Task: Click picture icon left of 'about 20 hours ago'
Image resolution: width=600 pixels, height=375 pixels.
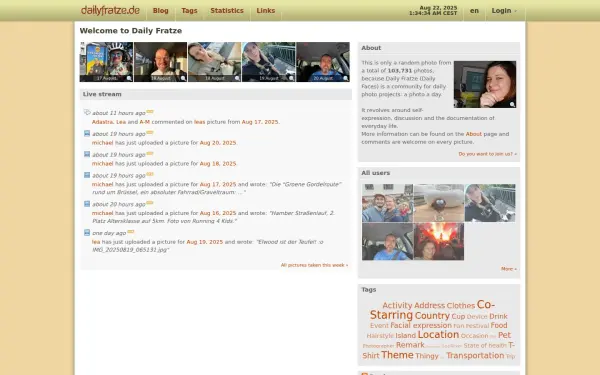Action: coord(87,204)
